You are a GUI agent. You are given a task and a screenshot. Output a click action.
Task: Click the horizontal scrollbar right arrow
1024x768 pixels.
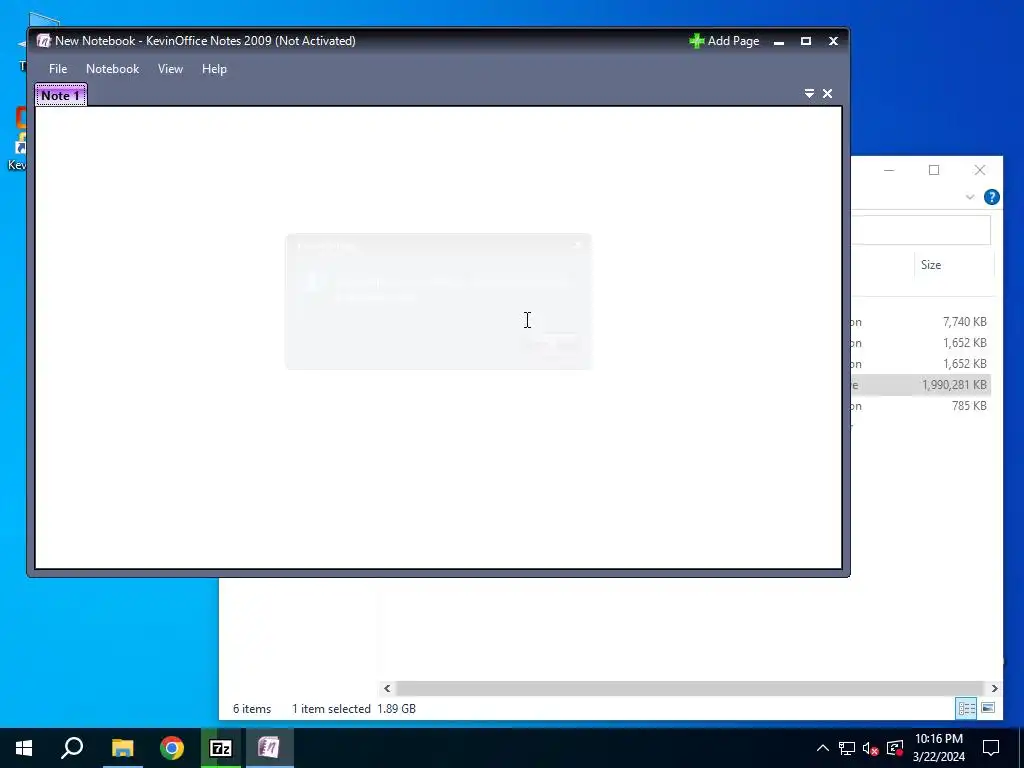994,688
